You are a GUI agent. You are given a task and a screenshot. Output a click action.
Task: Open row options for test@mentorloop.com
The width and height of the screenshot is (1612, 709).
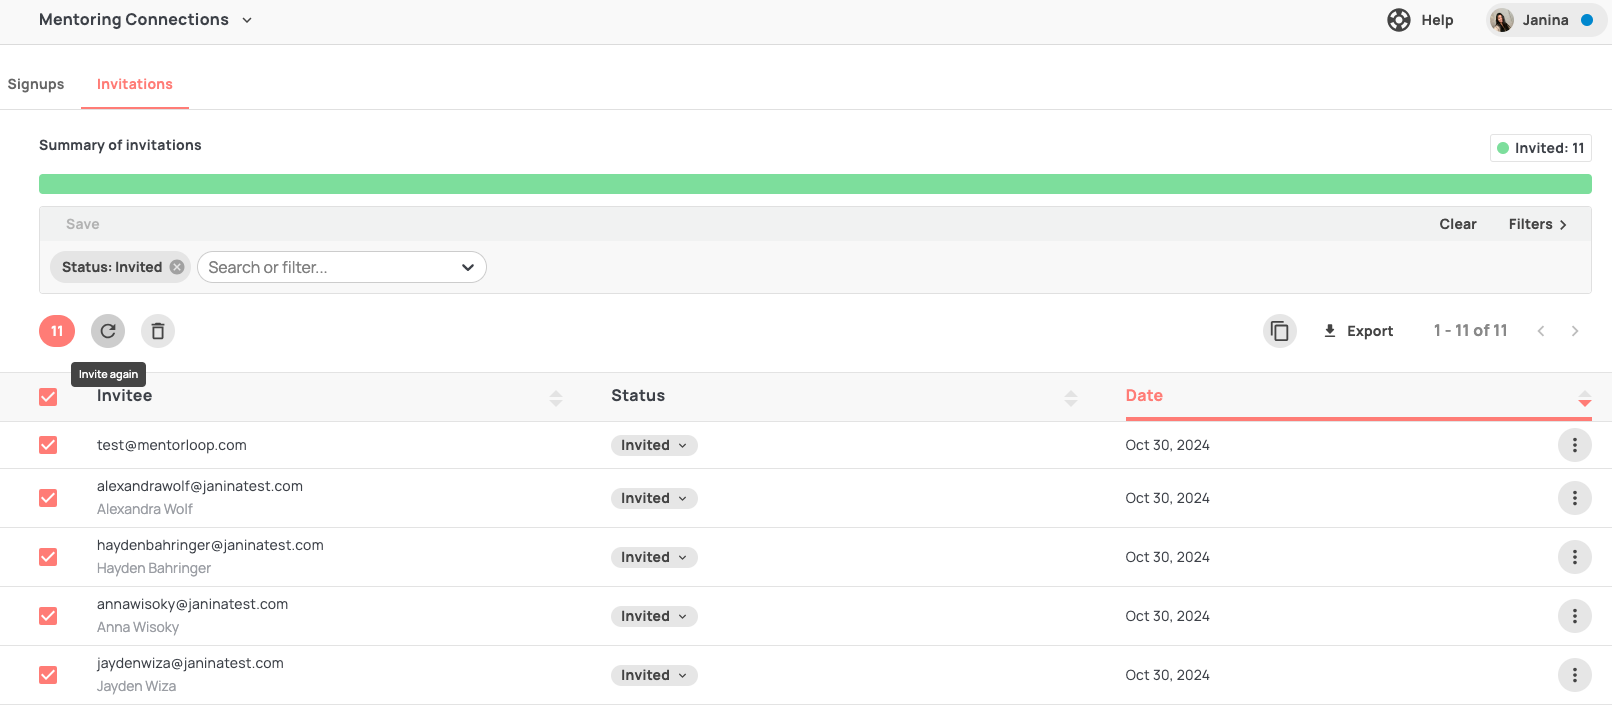[1574, 445]
